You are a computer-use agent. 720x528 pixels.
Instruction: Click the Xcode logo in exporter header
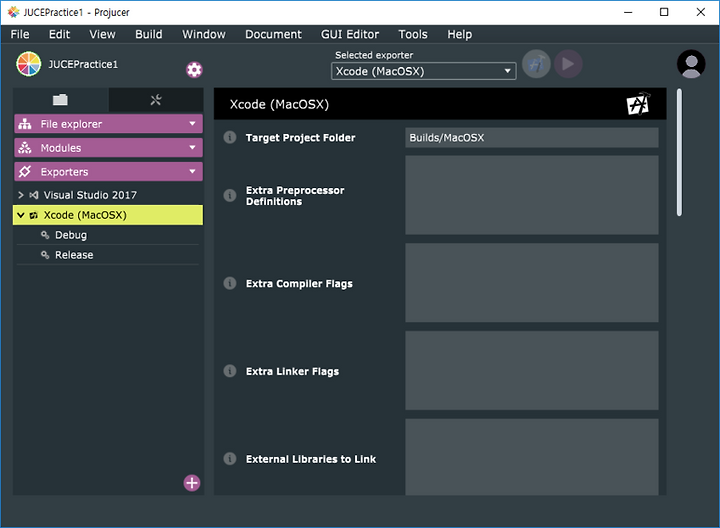(x=639, y=104)
